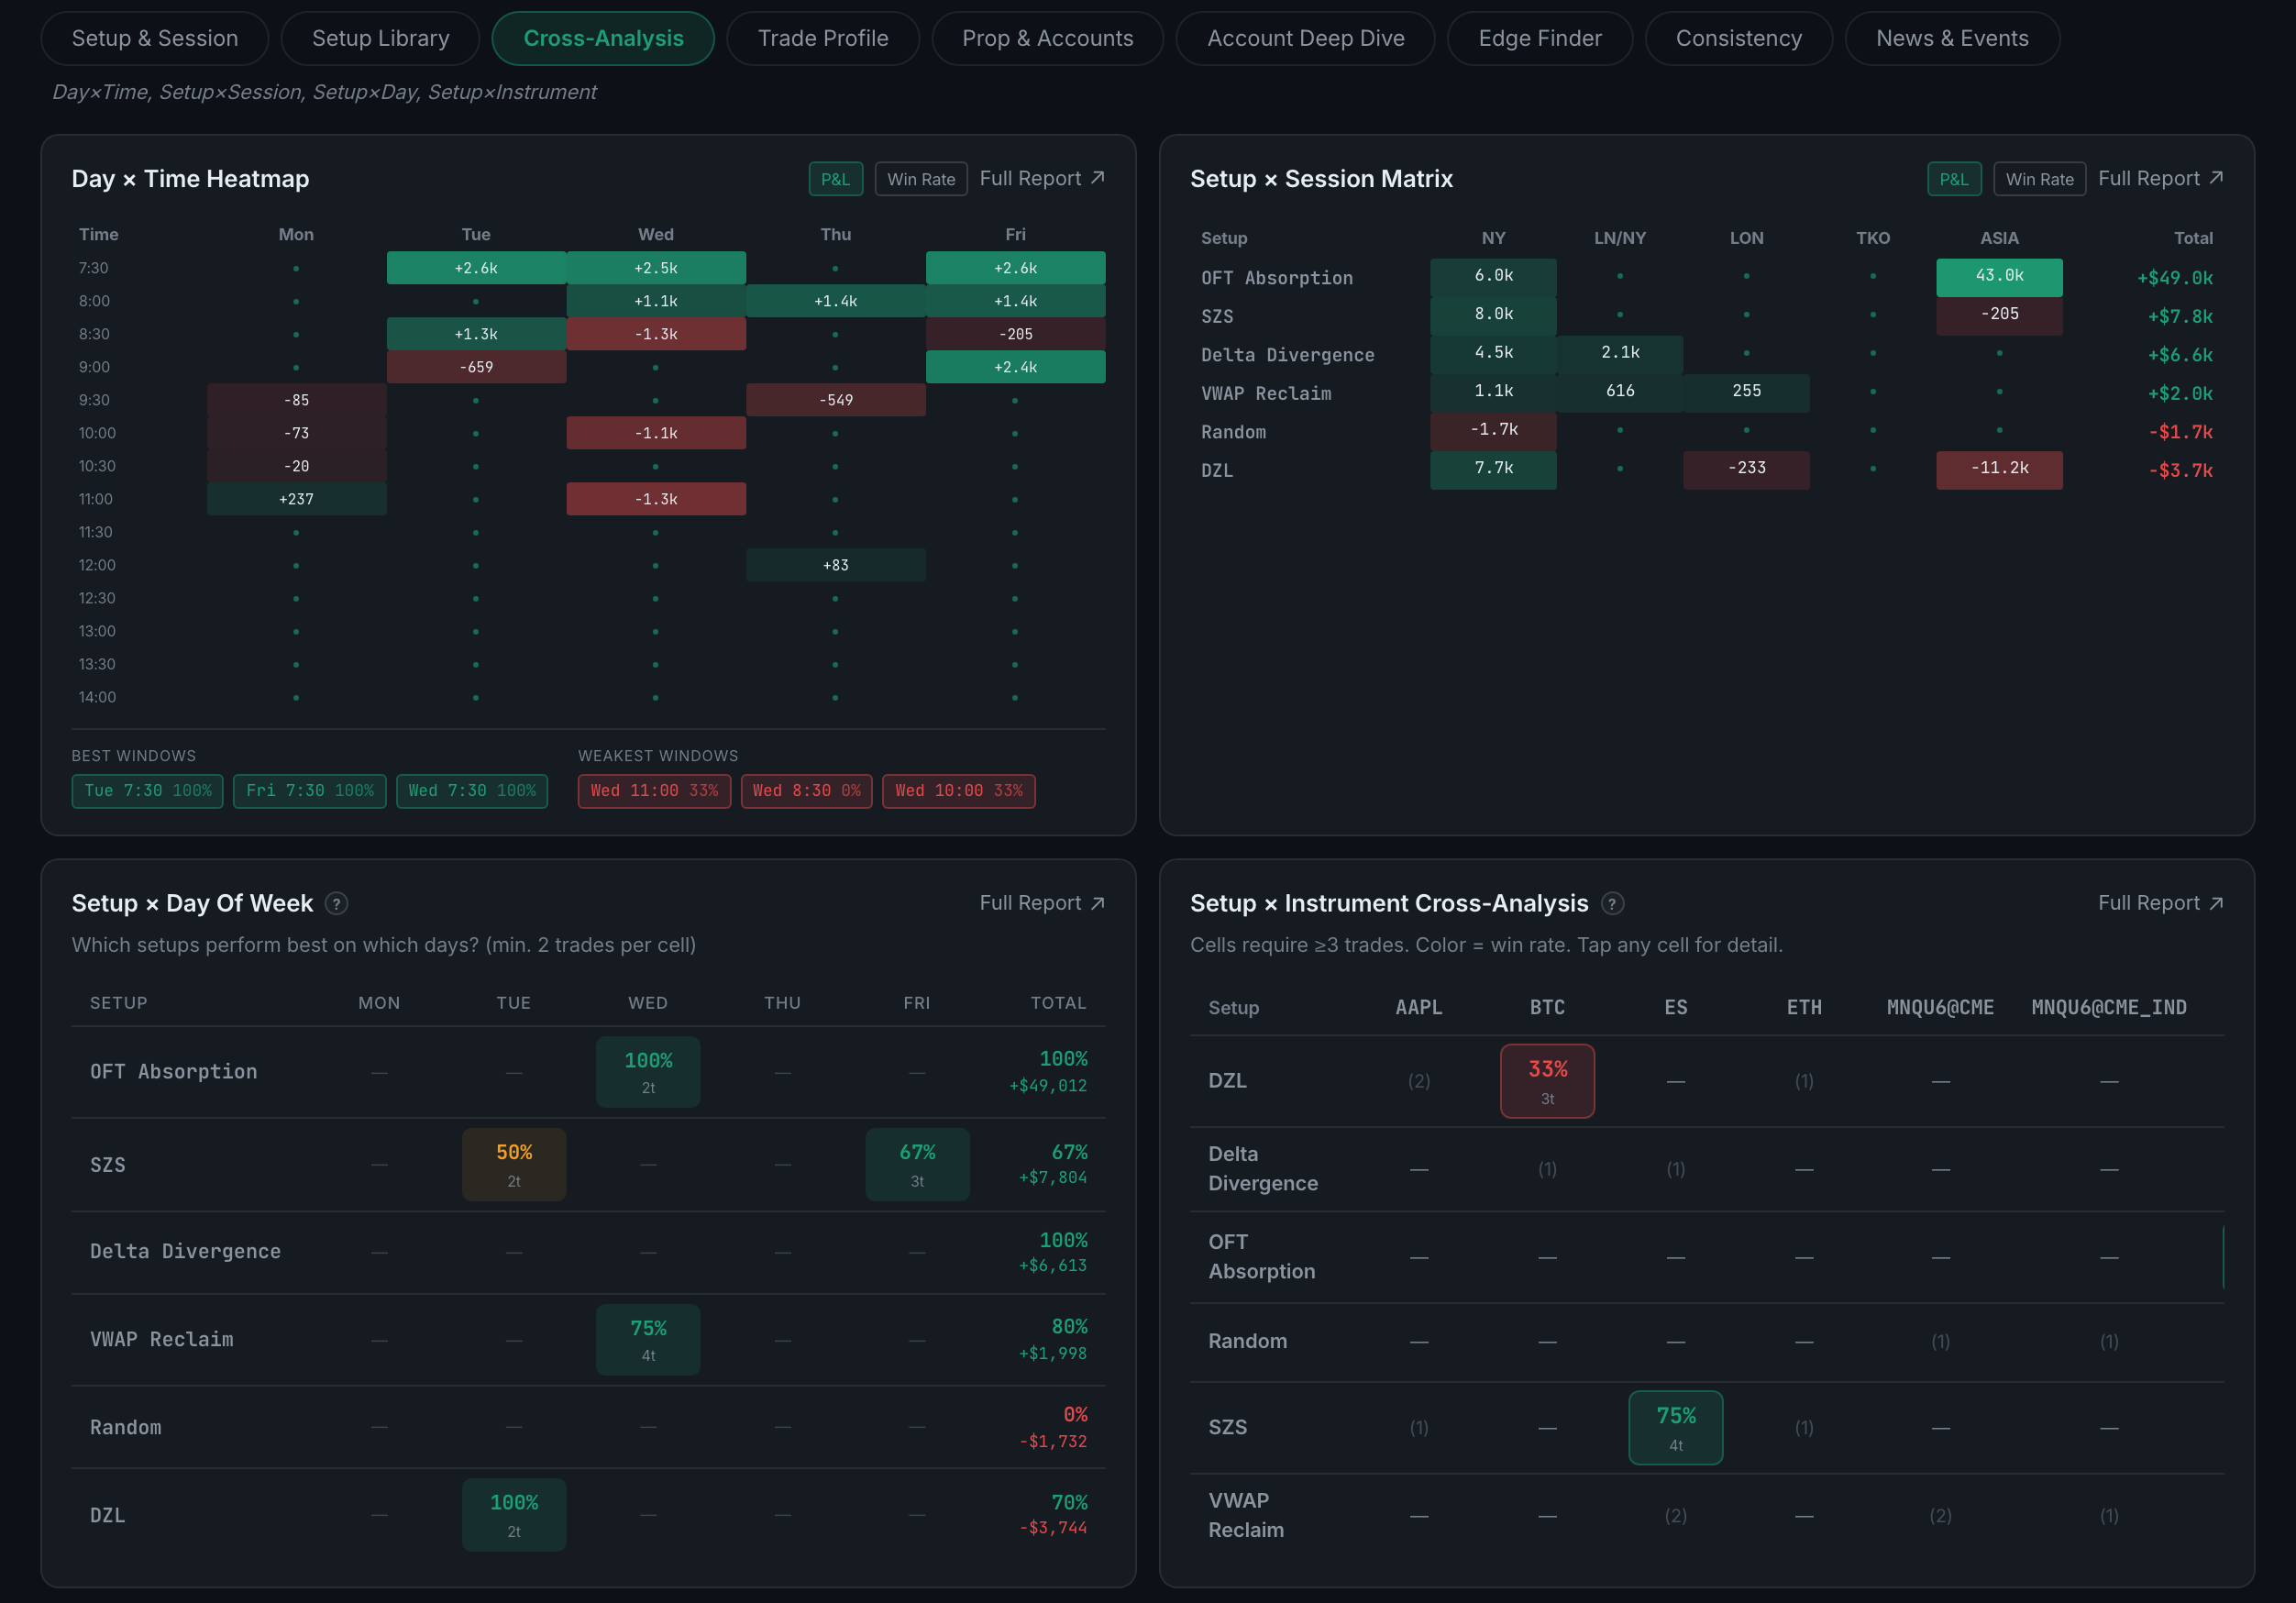Click the help icon beside Setup × Day Of Week
Image resolution: width=2296 pixels, height=1603 pixels.
pyautogui.click(x=337, y=904)
